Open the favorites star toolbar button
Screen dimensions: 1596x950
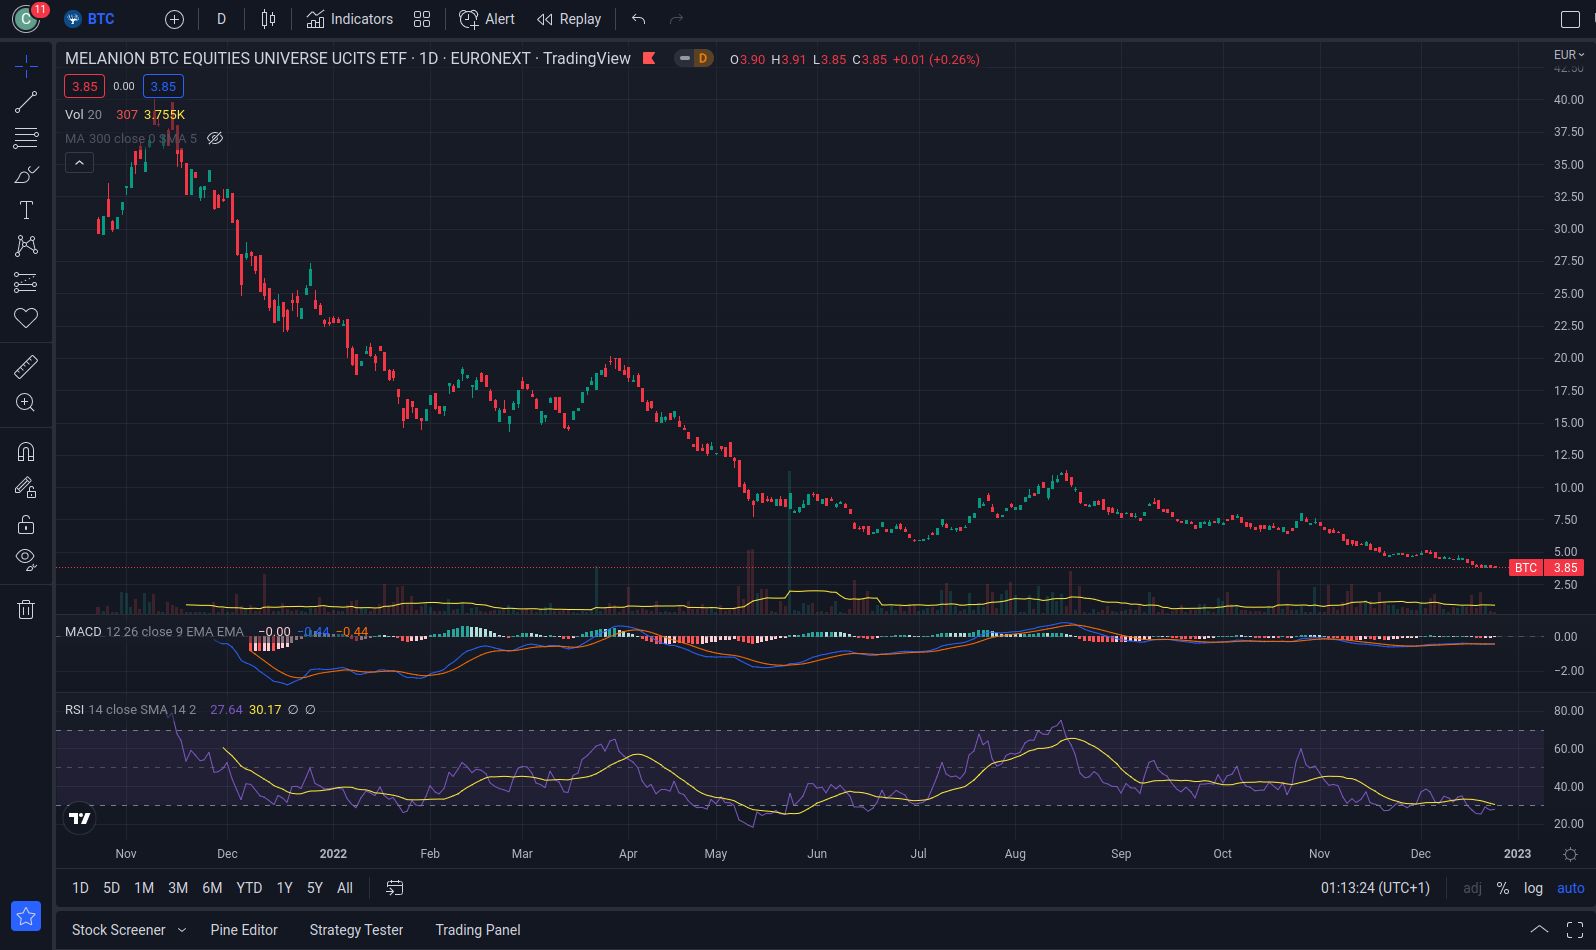coord(26,915)
